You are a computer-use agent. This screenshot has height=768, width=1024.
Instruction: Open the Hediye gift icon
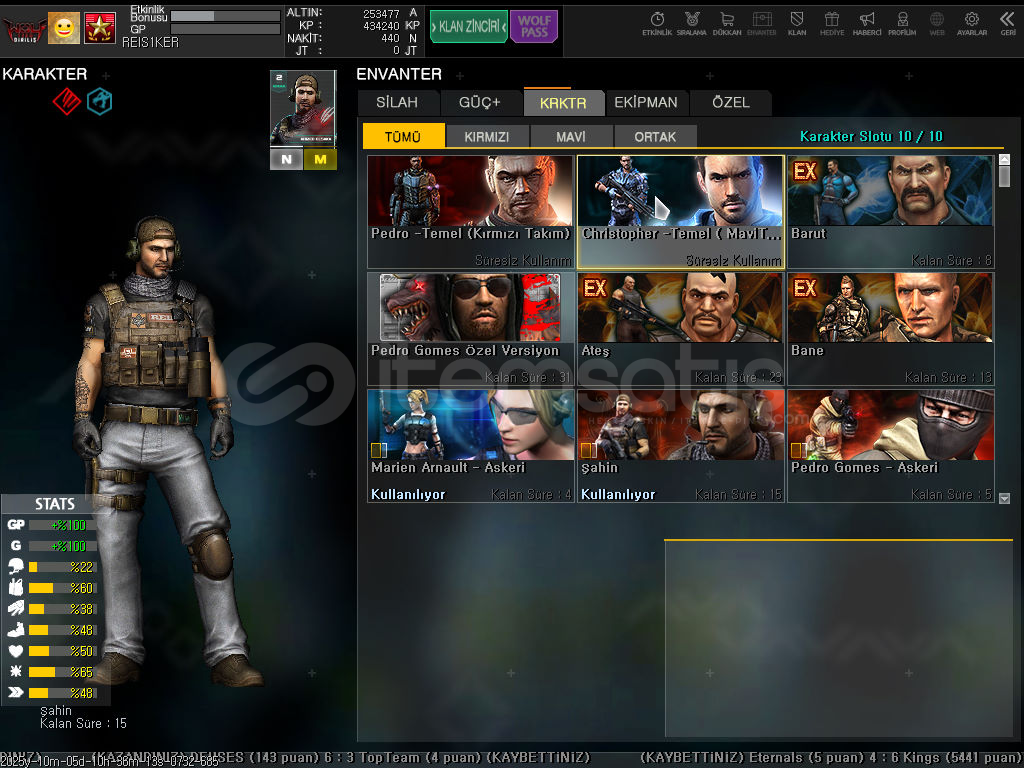coord(831,24)
